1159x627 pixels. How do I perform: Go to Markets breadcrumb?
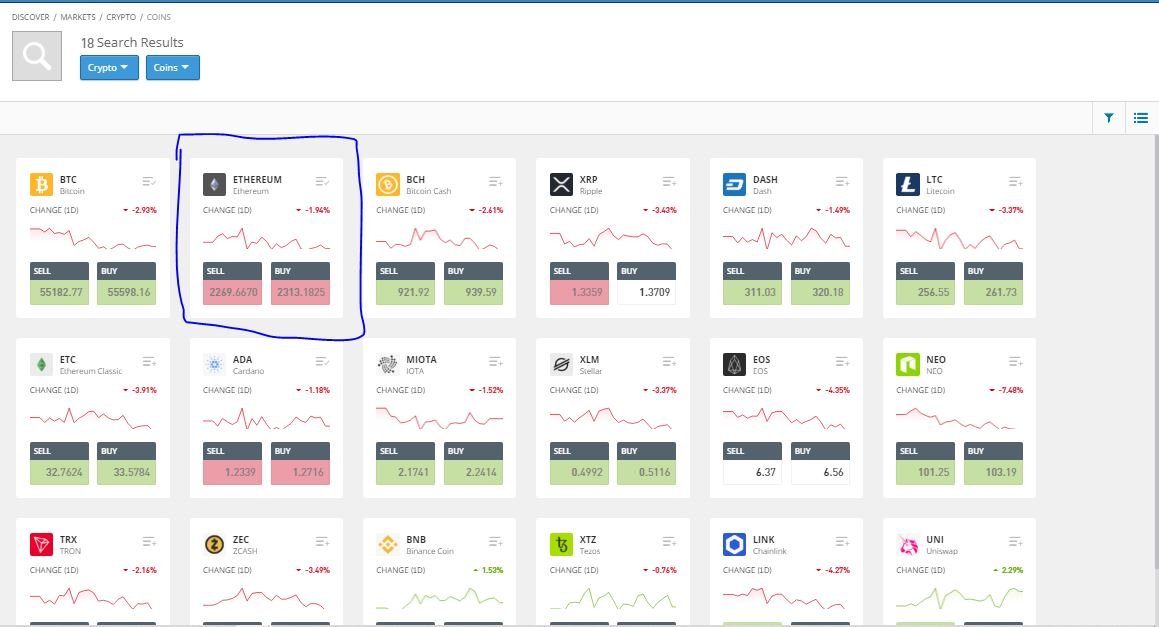tap(78, 17)
